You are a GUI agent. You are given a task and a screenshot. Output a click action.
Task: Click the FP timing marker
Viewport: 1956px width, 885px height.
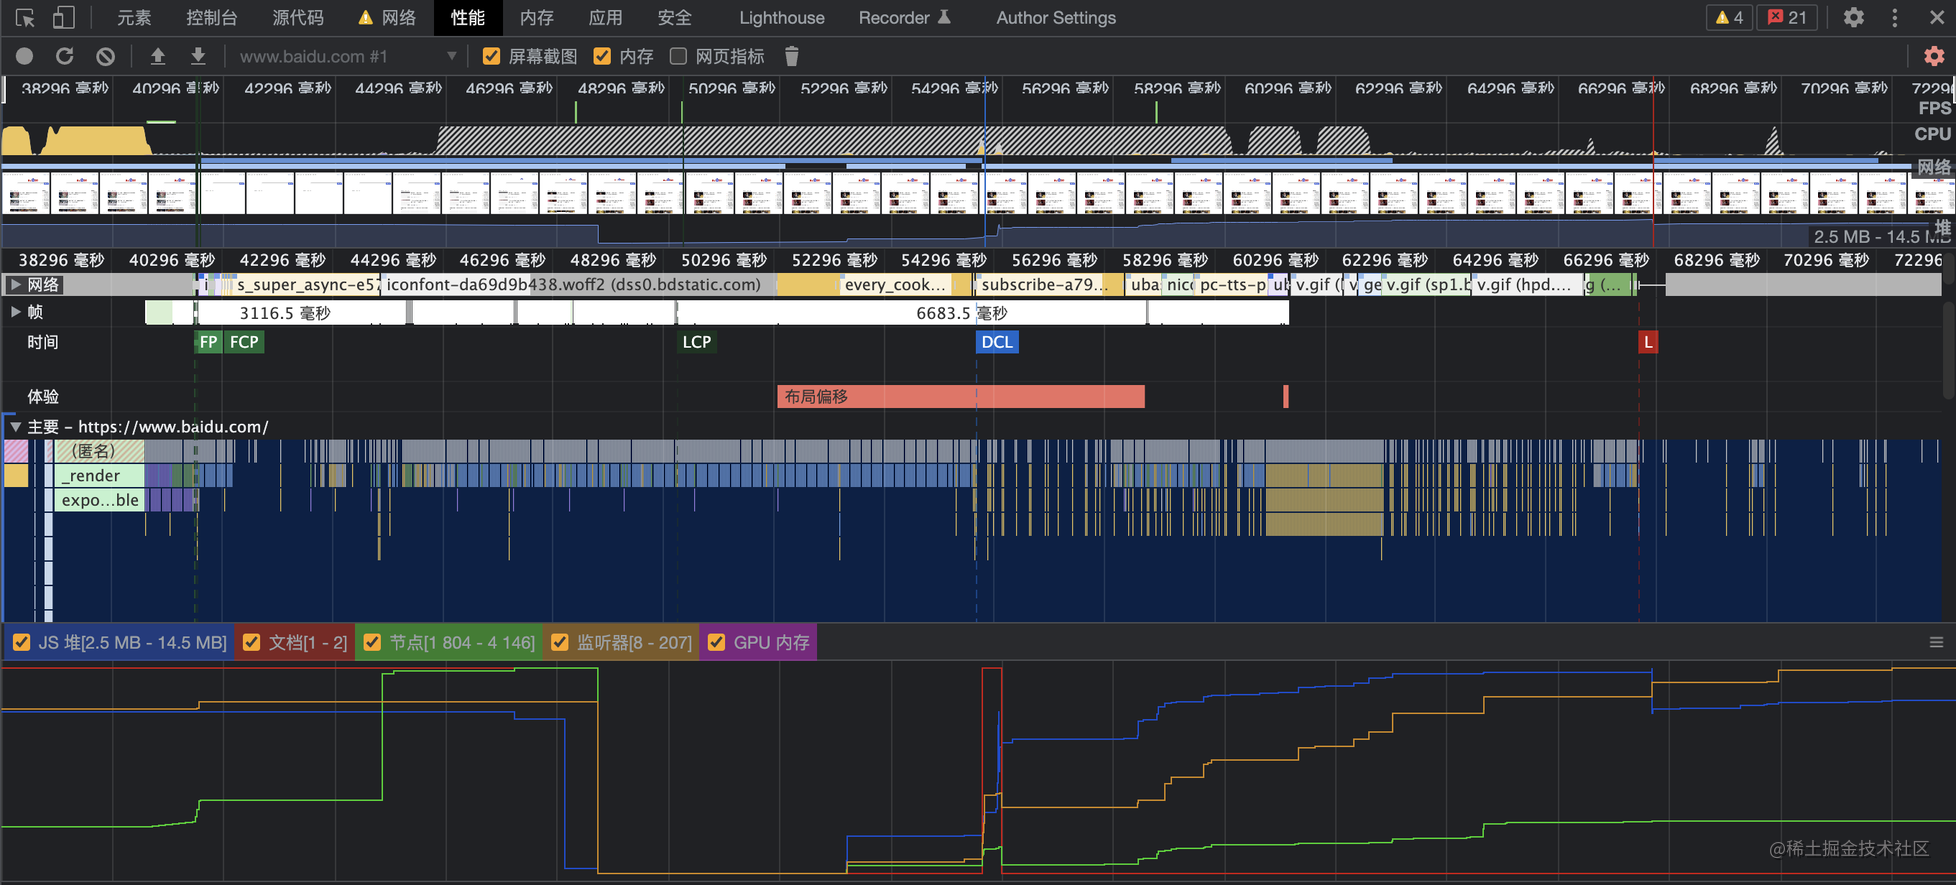[x=208, y=342]
